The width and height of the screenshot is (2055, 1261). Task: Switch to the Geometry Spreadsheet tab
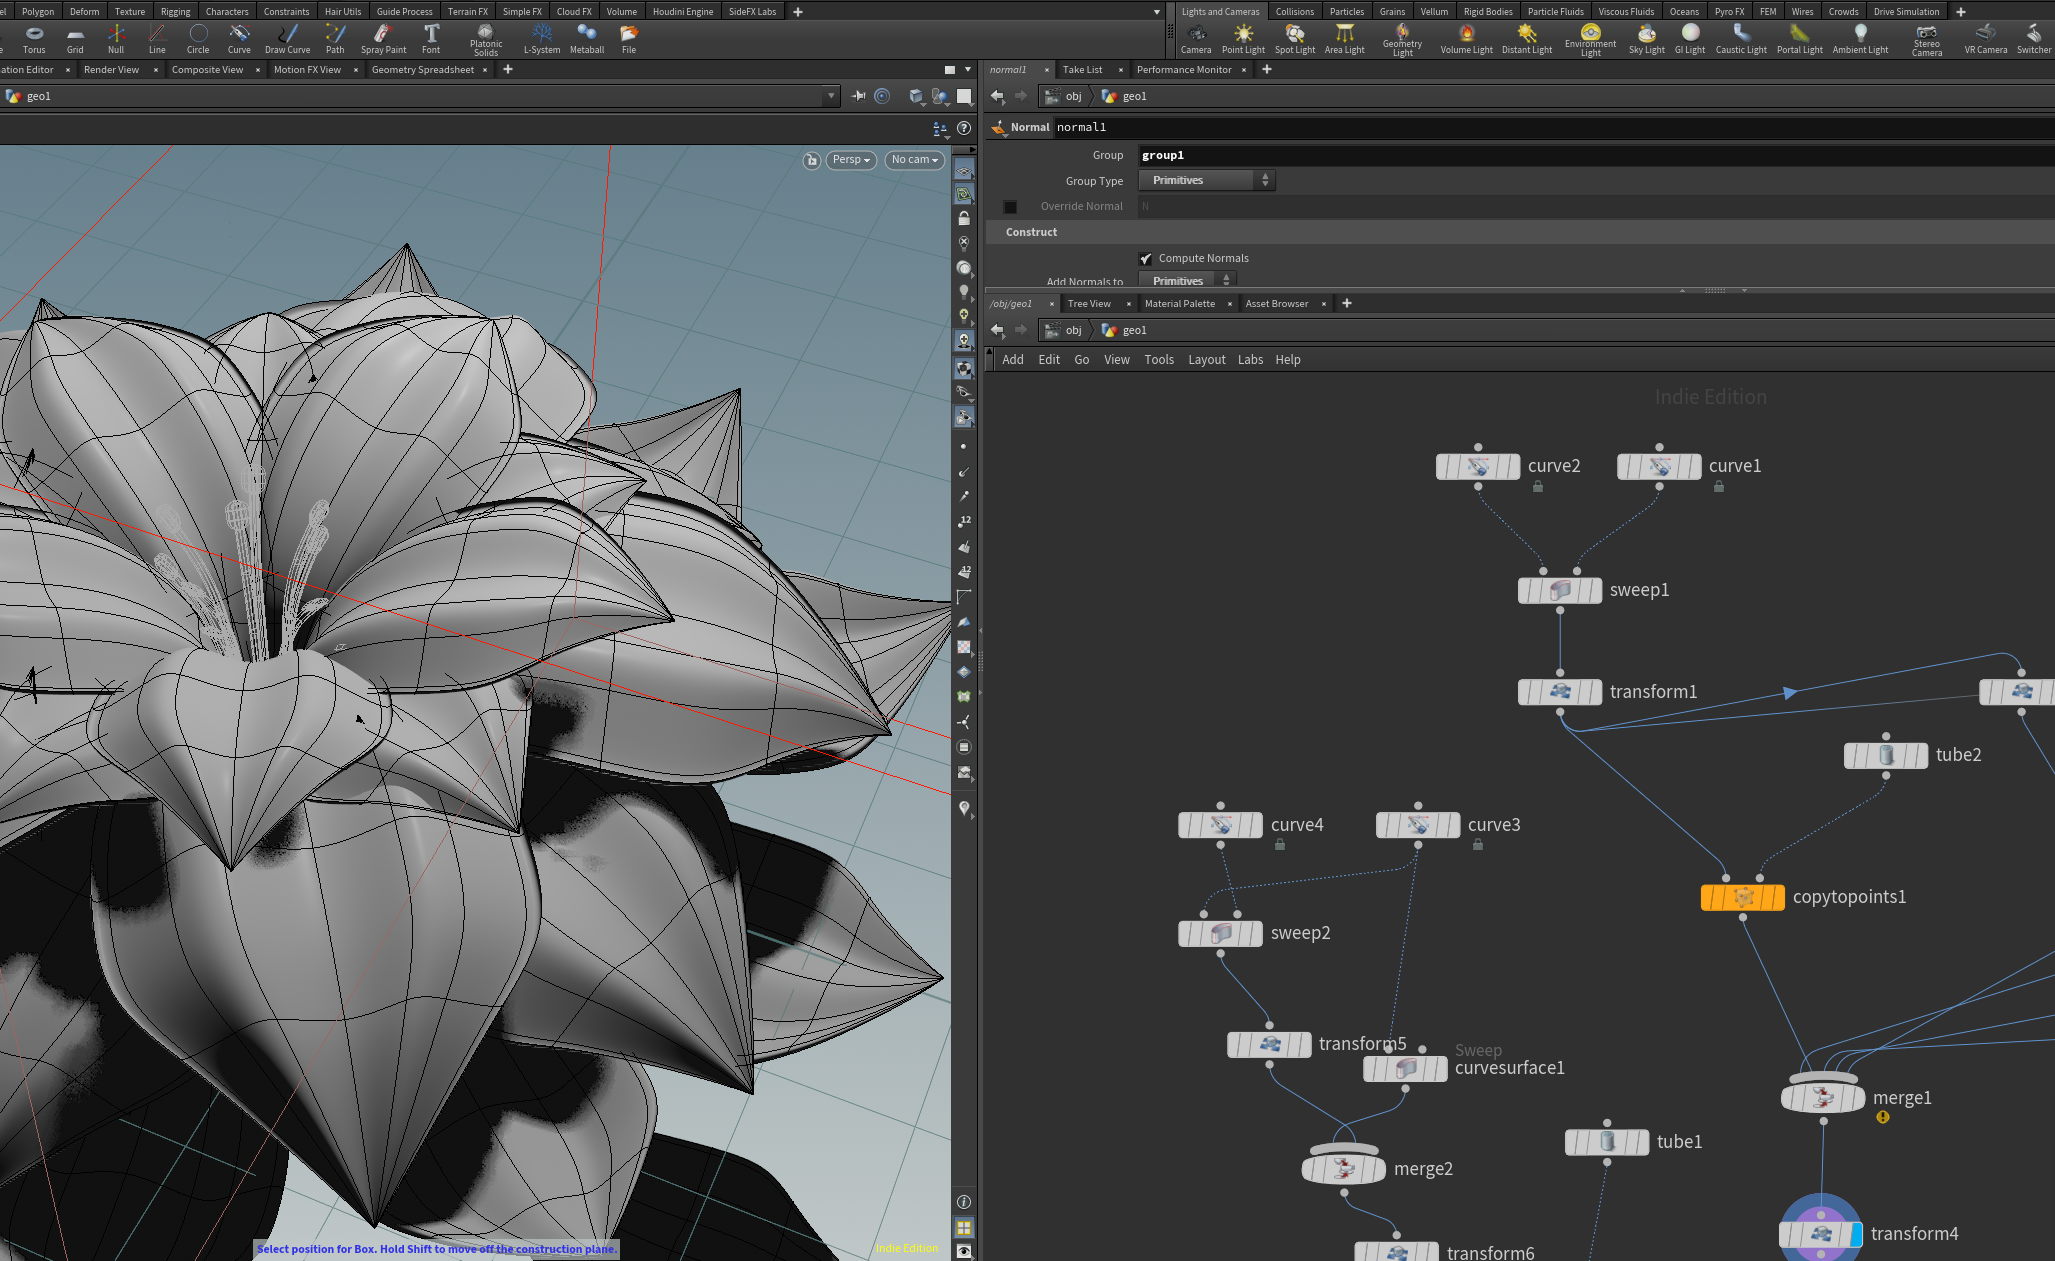tap(423, 70)
